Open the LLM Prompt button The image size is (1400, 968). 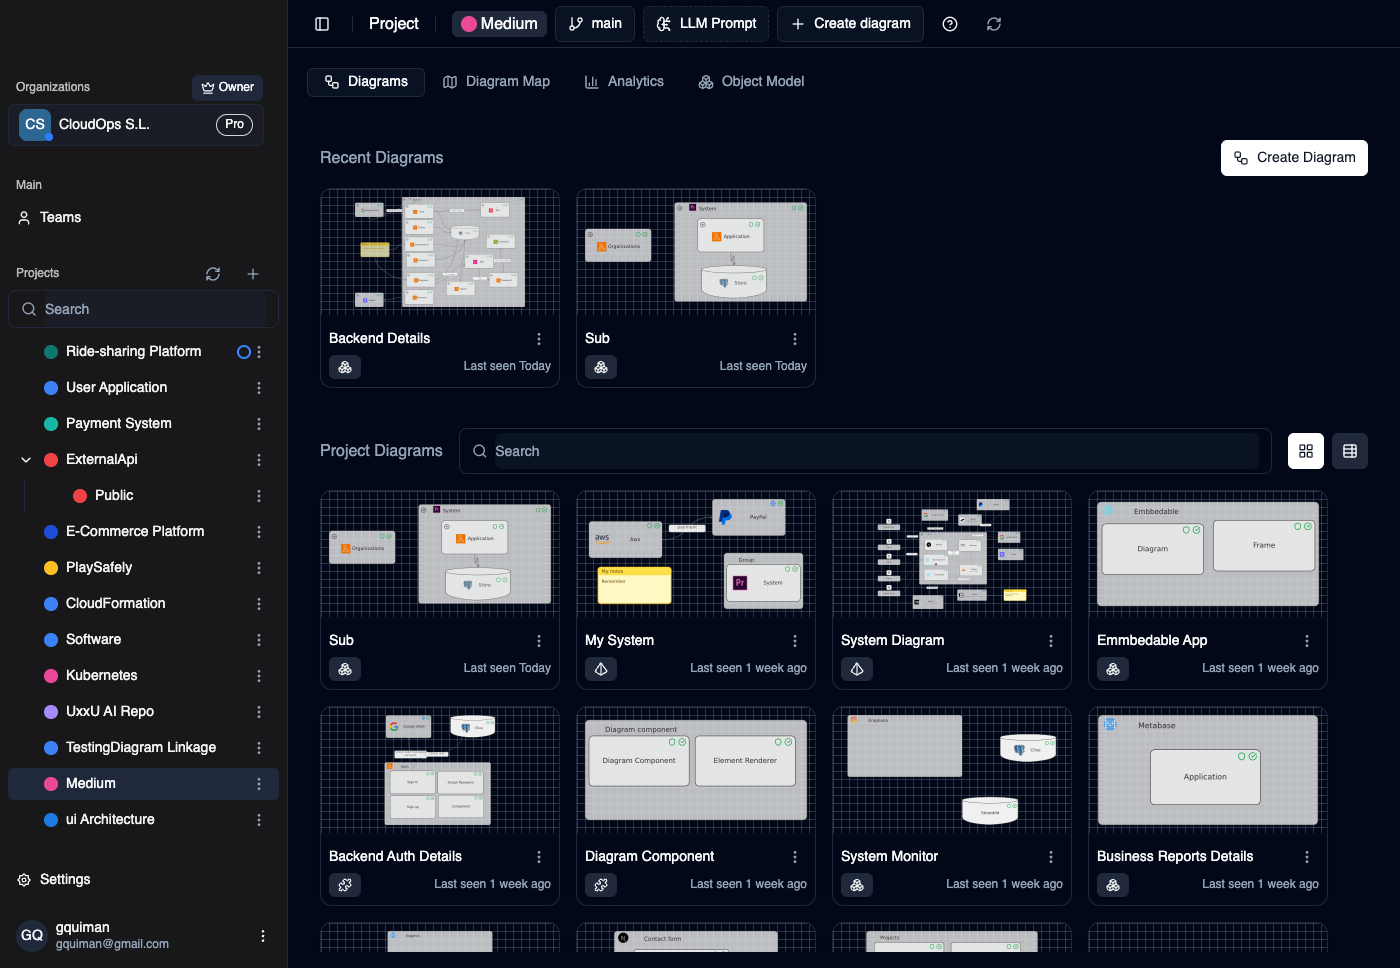(706, 24)
